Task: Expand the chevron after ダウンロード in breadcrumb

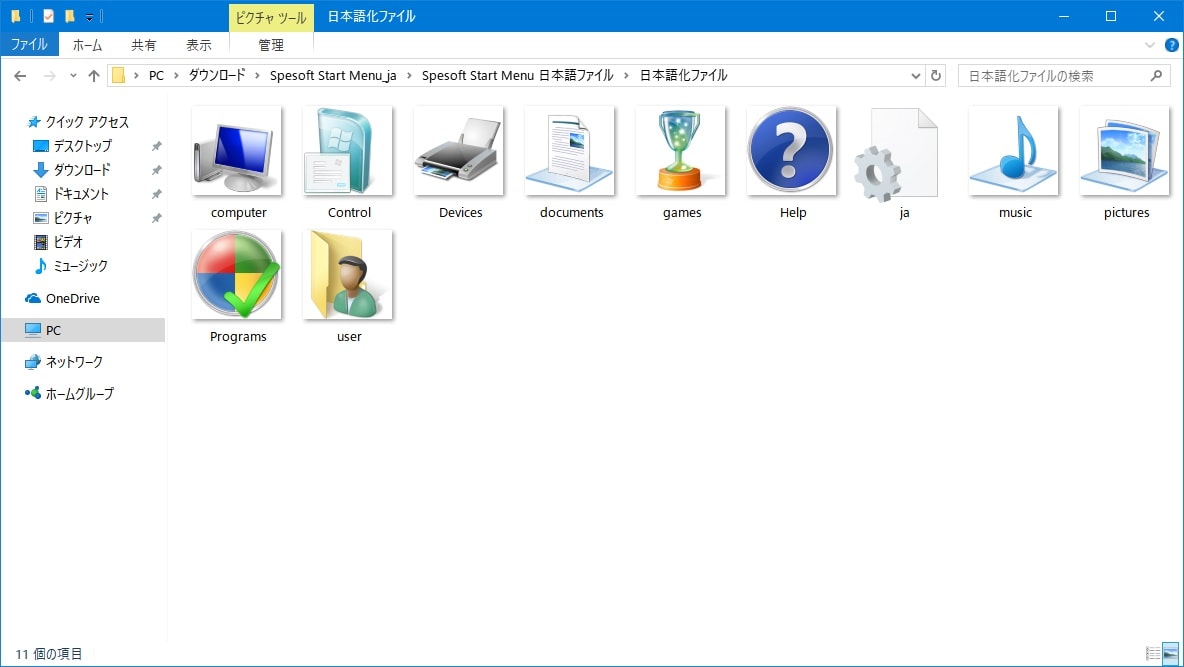Action: [x=257, y=76]
